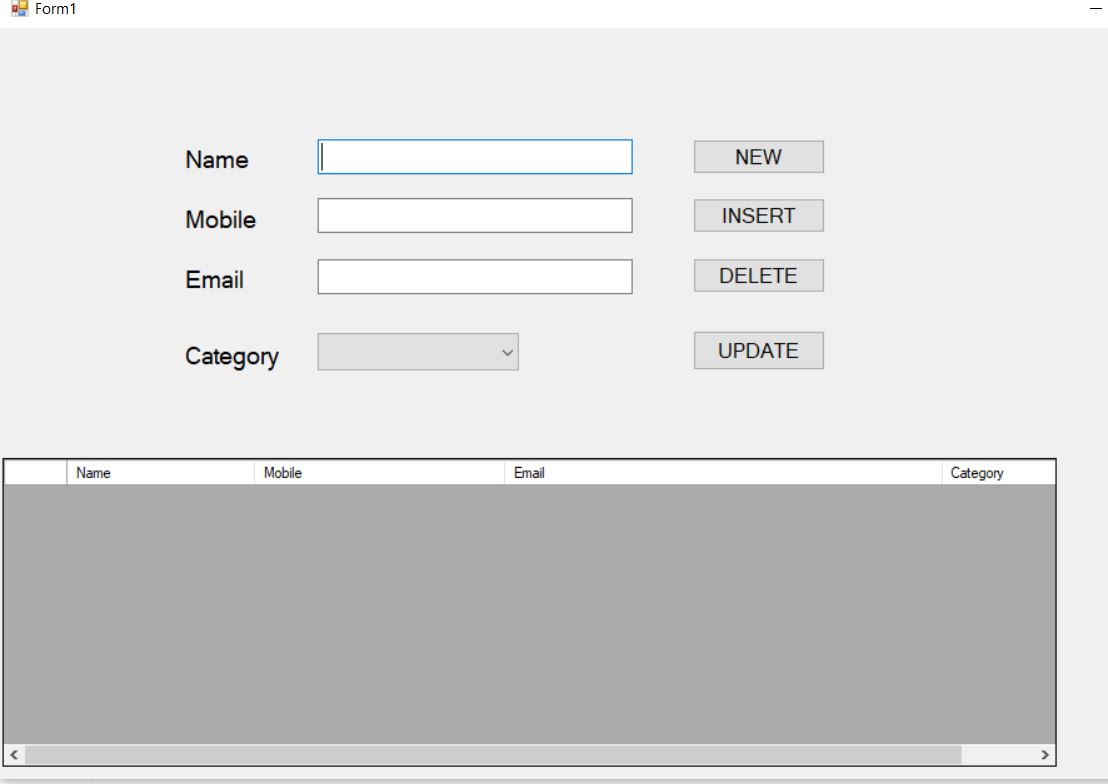Sort the grid by the Mobile column header
Screen dimensions: 1108x784
point(380,472)
